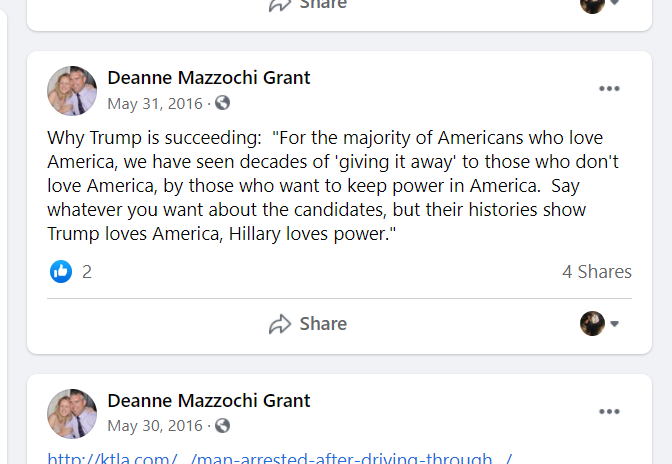
Task: Follow the ktla.com article link
Action: pyautogui.click(x=280, y=458)
